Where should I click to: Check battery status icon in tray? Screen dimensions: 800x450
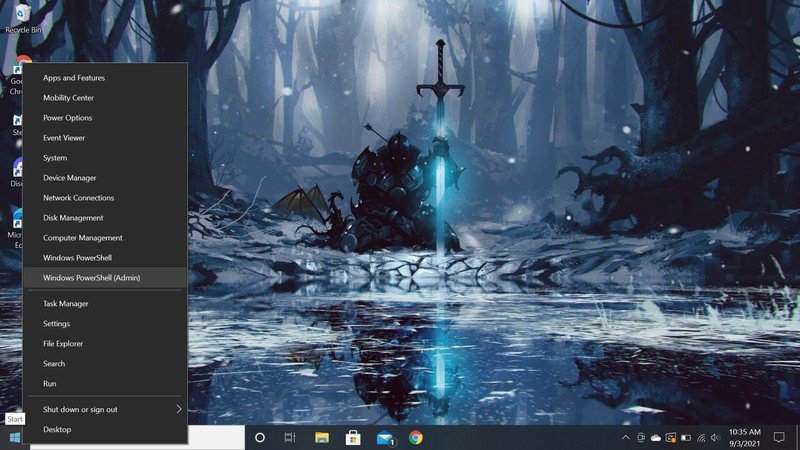click(686, 438)
